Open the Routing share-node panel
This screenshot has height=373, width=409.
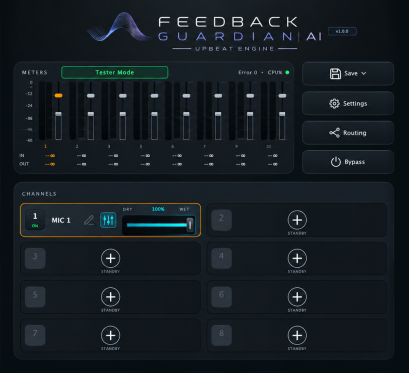(x=348, y=133)
